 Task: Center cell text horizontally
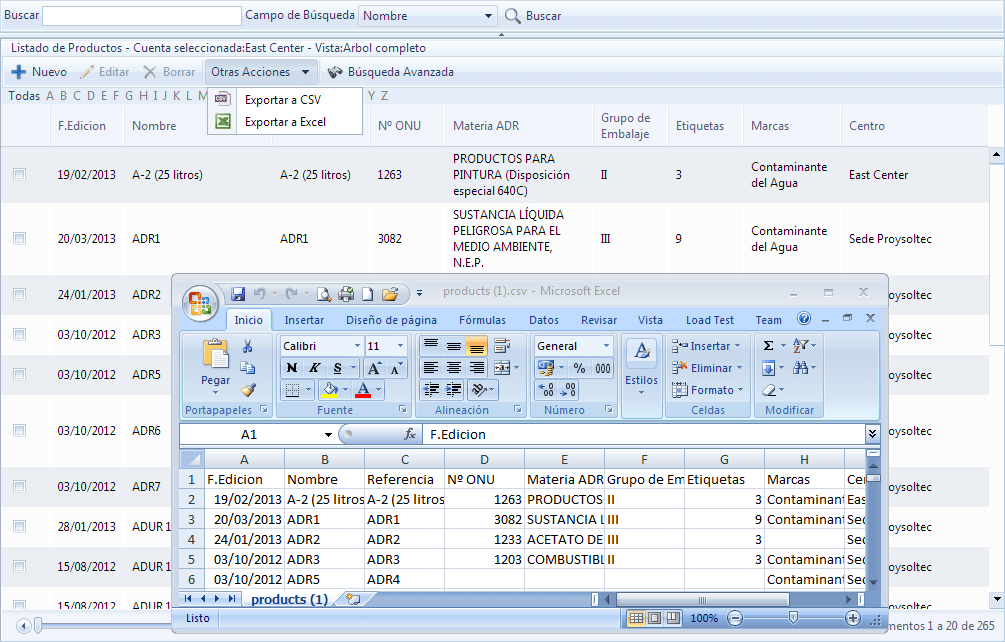click(x=454, y=368)
